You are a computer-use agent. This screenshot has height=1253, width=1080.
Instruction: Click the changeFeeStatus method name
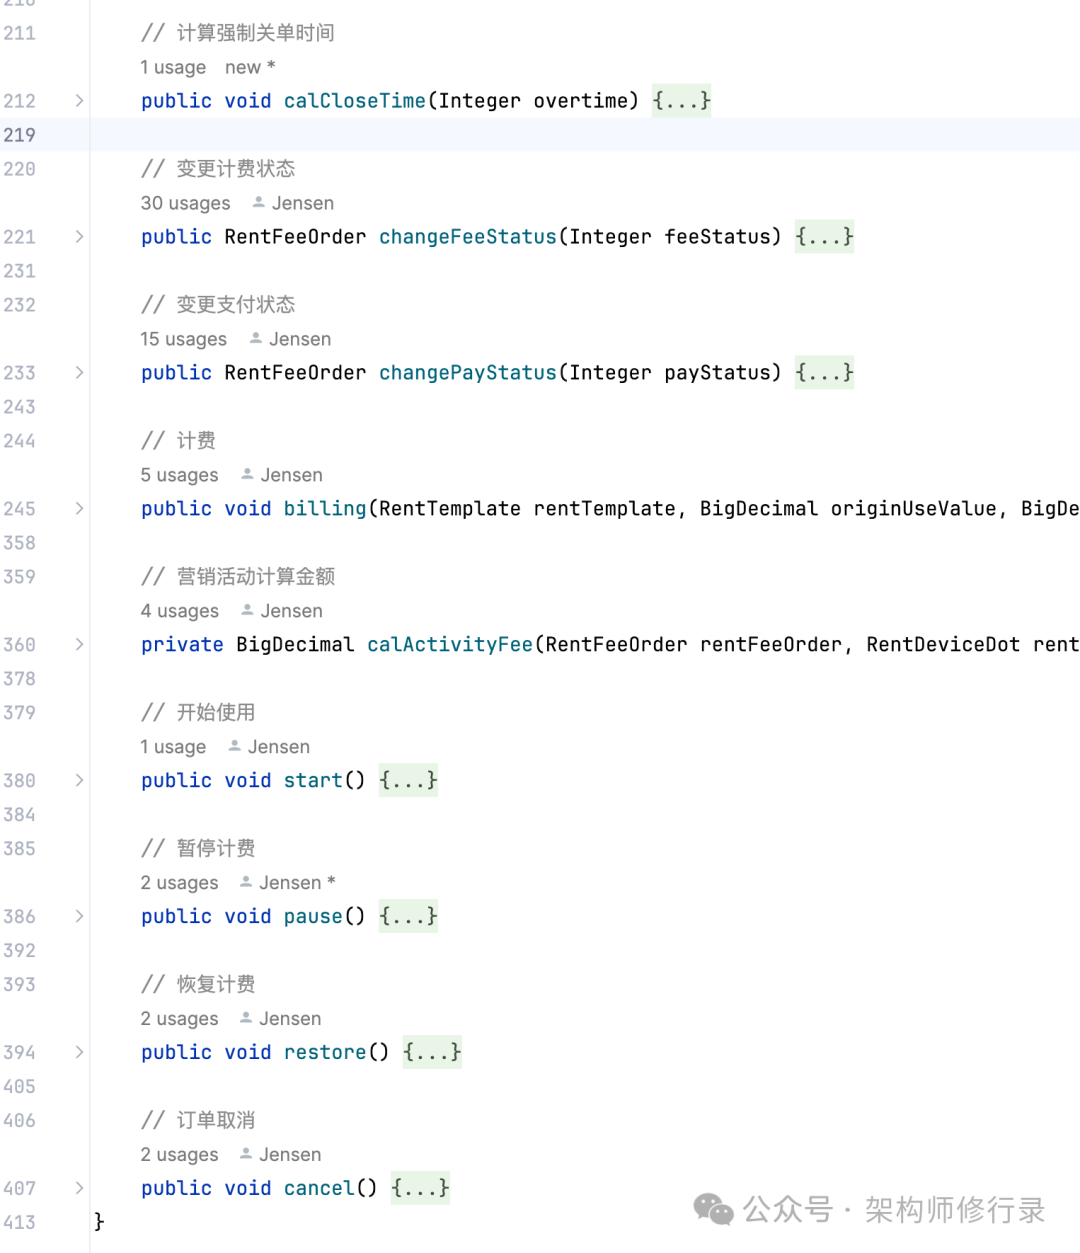click(x=468, y=237)
